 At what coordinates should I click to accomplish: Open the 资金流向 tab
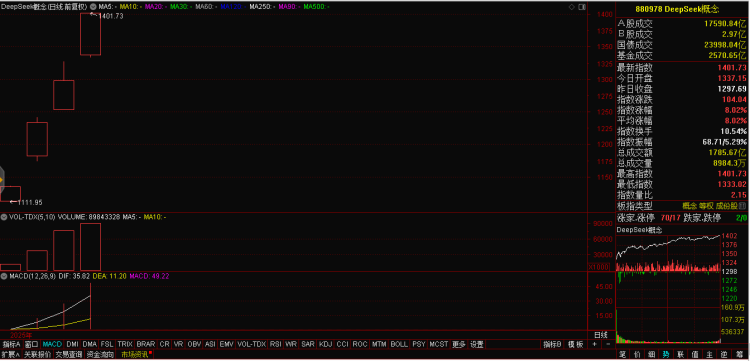click(x=101, y=355)
